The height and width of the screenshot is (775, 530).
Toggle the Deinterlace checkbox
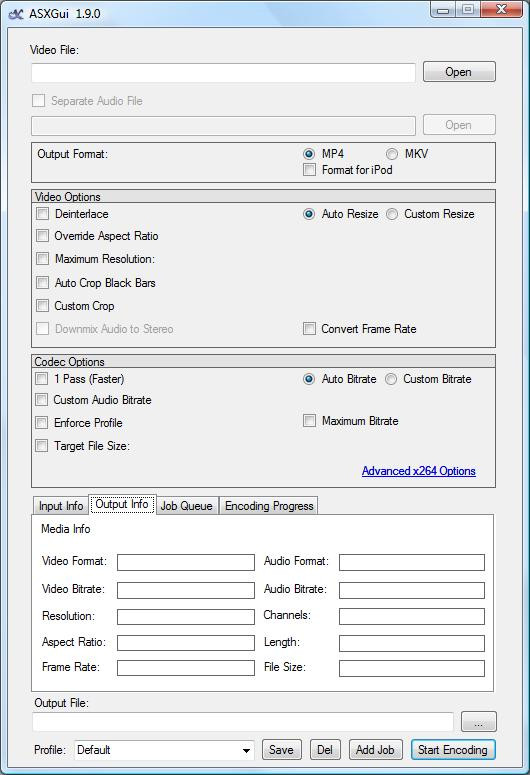point(43,214)
